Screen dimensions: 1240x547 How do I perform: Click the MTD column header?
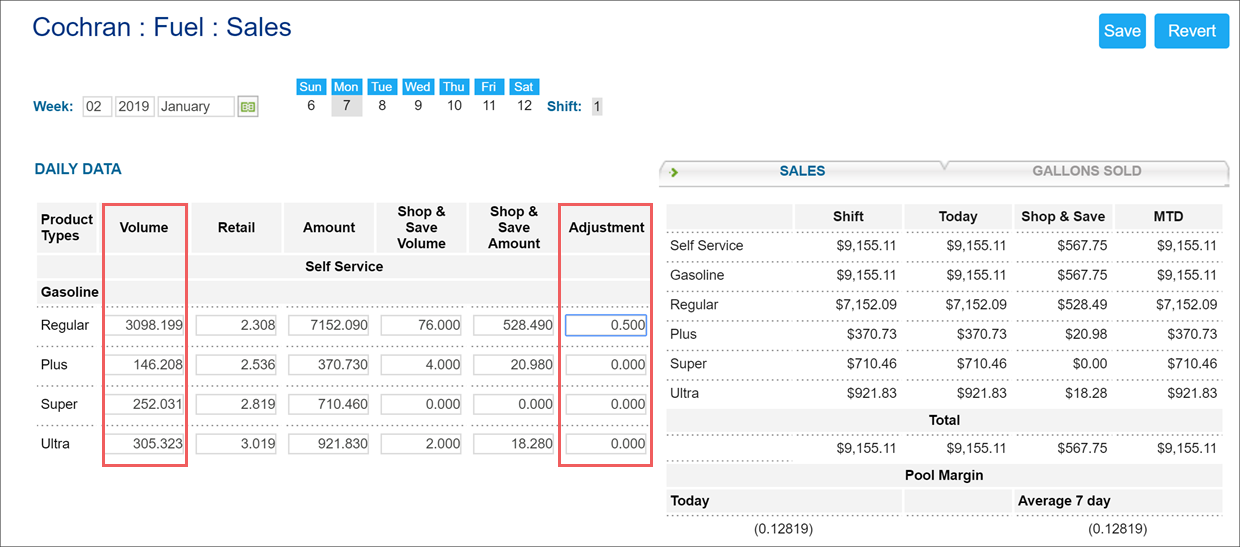1168,216
